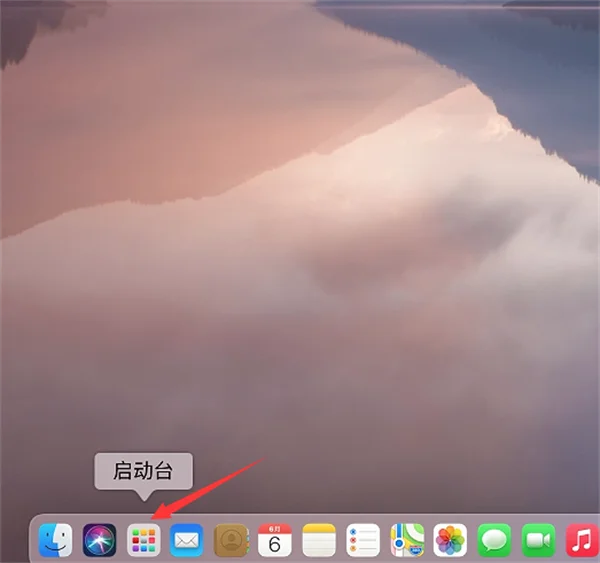
Task: Open Calendar showing date 6
Action: [x=275, y=540]
